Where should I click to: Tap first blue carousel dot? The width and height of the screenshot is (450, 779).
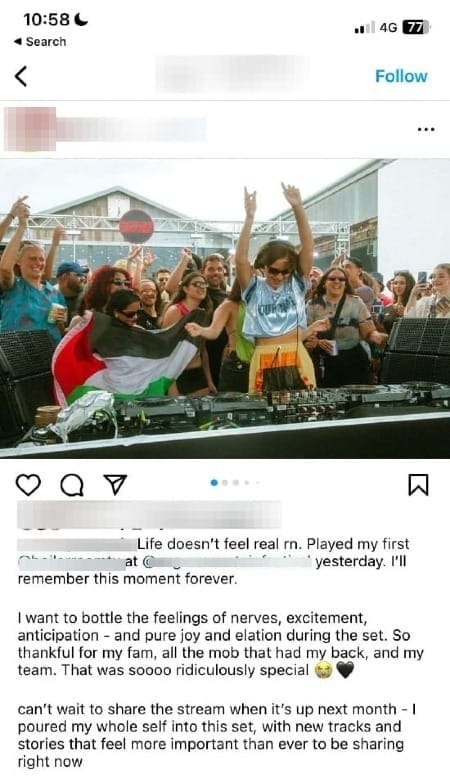point(214,482)
